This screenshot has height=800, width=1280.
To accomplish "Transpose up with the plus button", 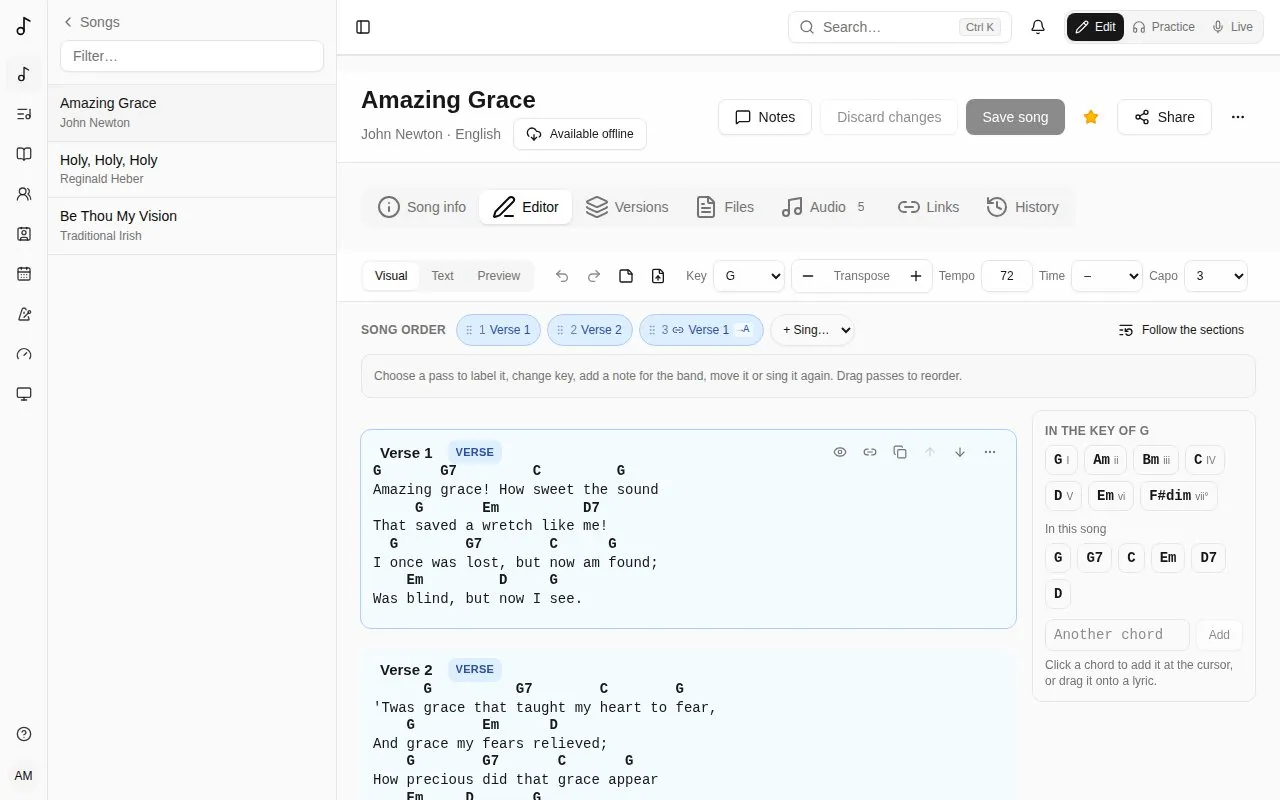I will pyautogui.click(x=916, y=276).
